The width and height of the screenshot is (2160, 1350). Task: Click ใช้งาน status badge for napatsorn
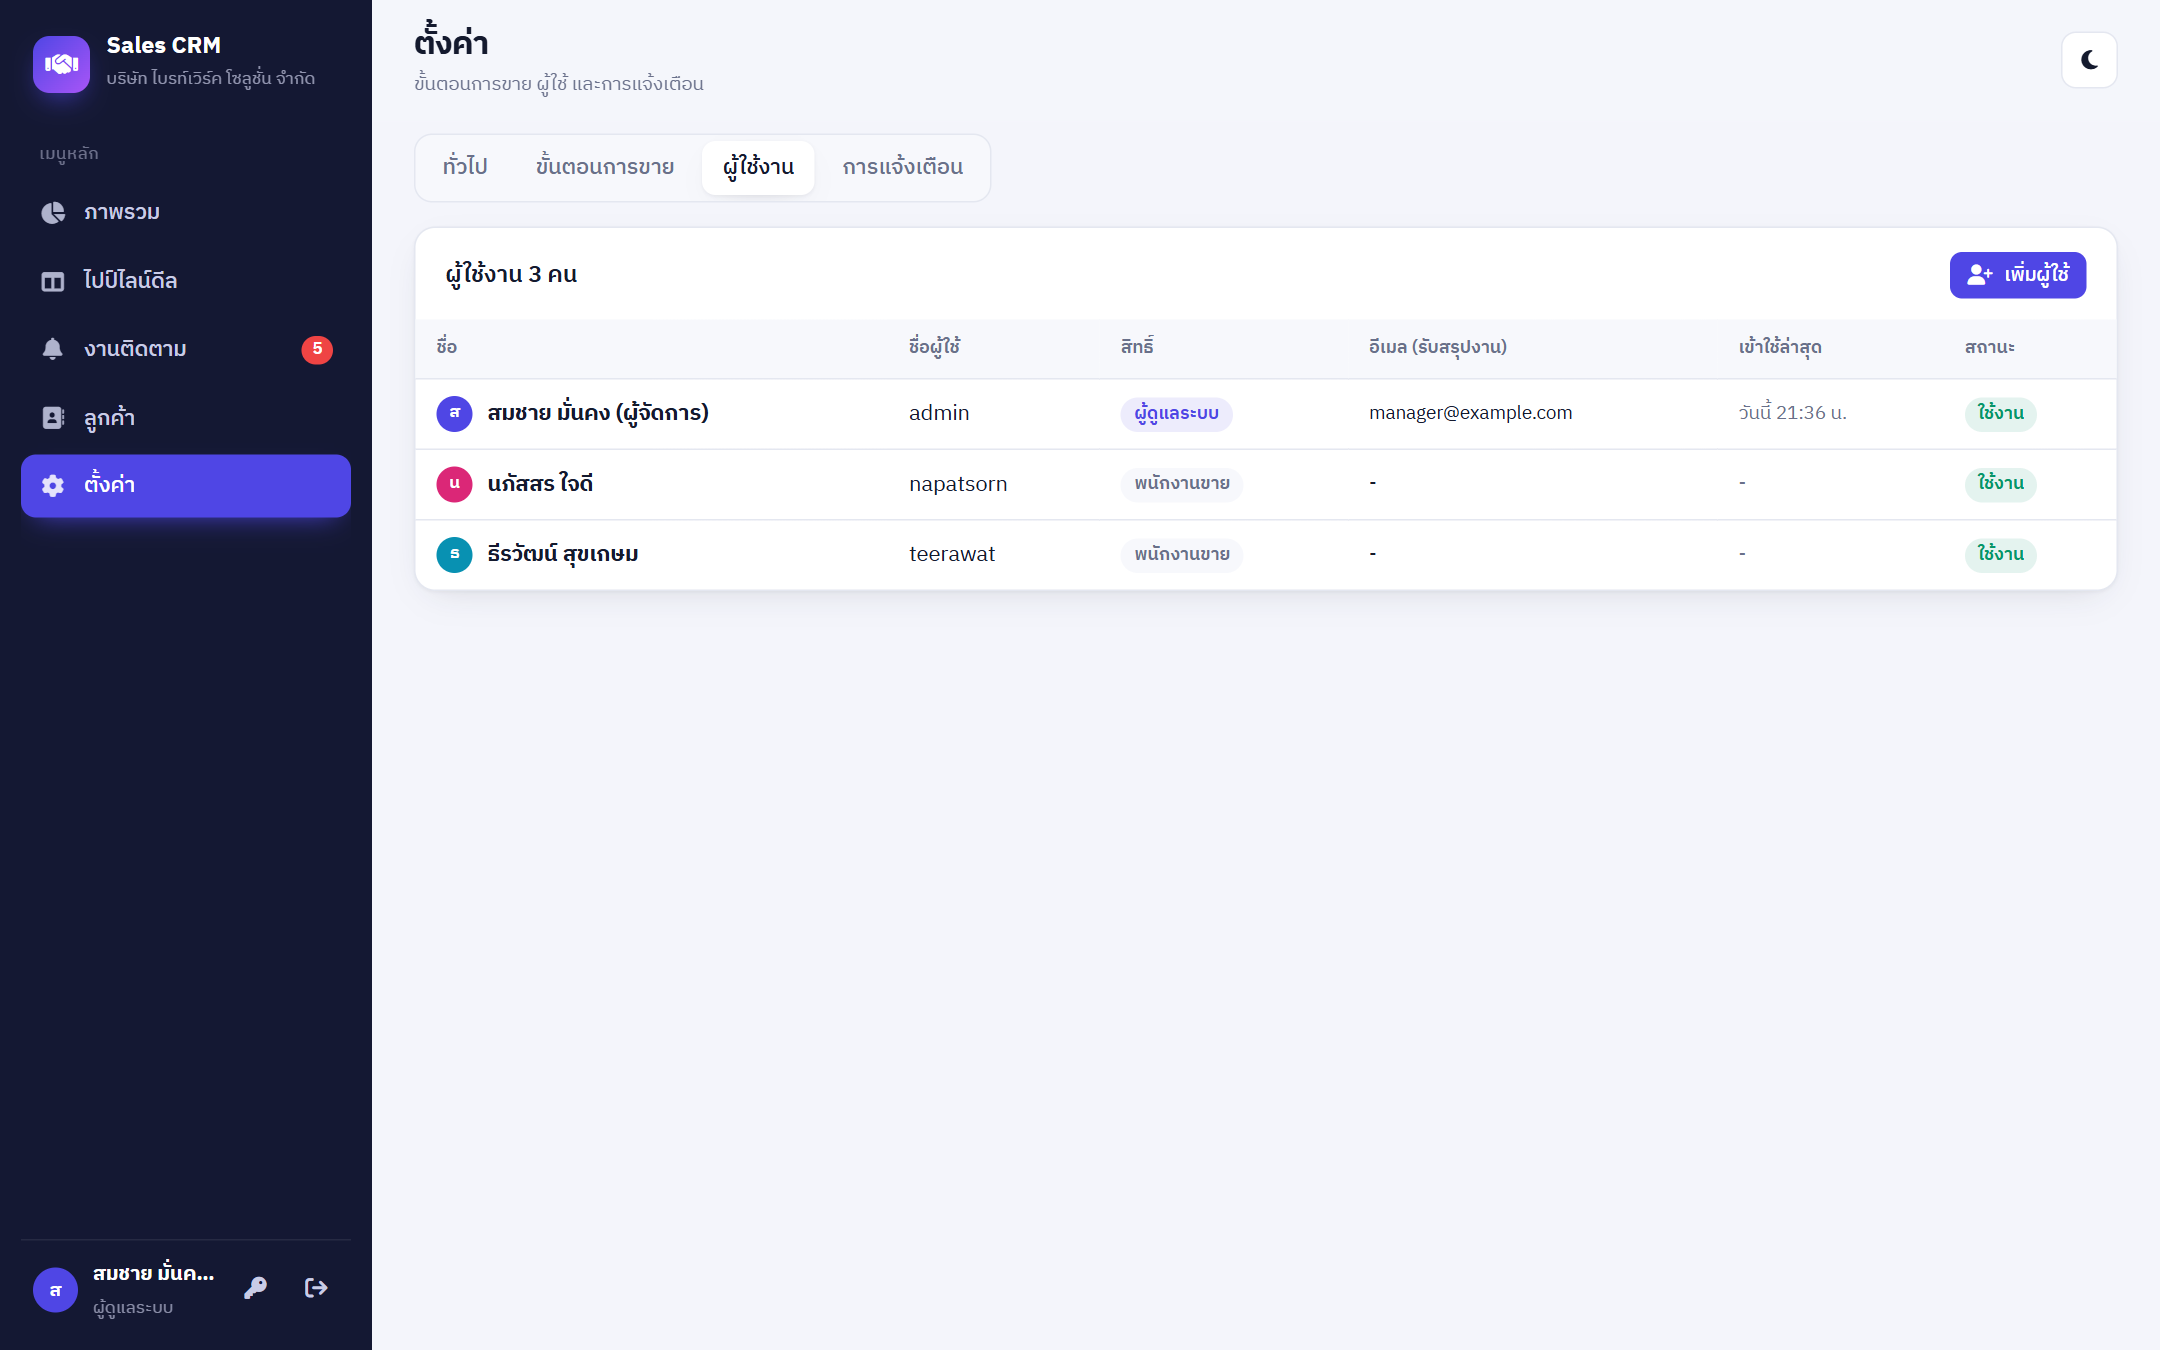pos(2000,484)
